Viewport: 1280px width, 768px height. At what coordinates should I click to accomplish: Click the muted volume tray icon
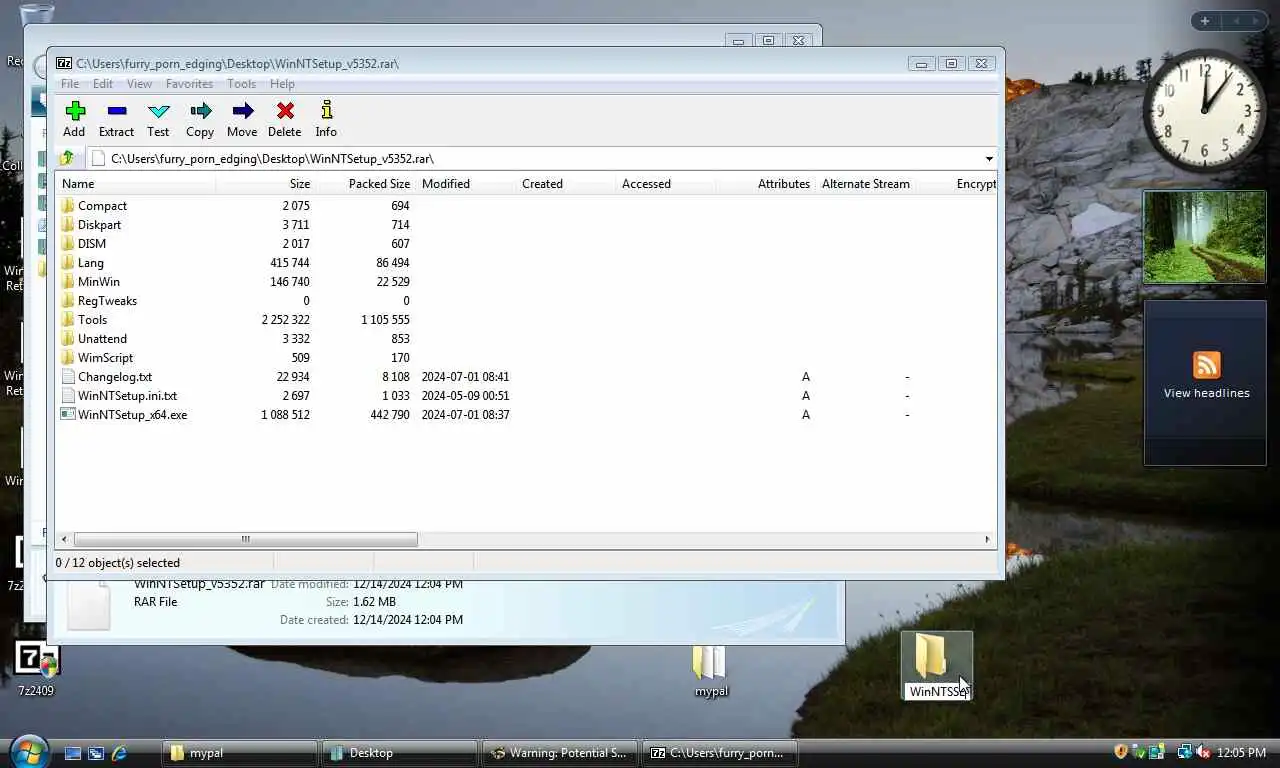1203,752
